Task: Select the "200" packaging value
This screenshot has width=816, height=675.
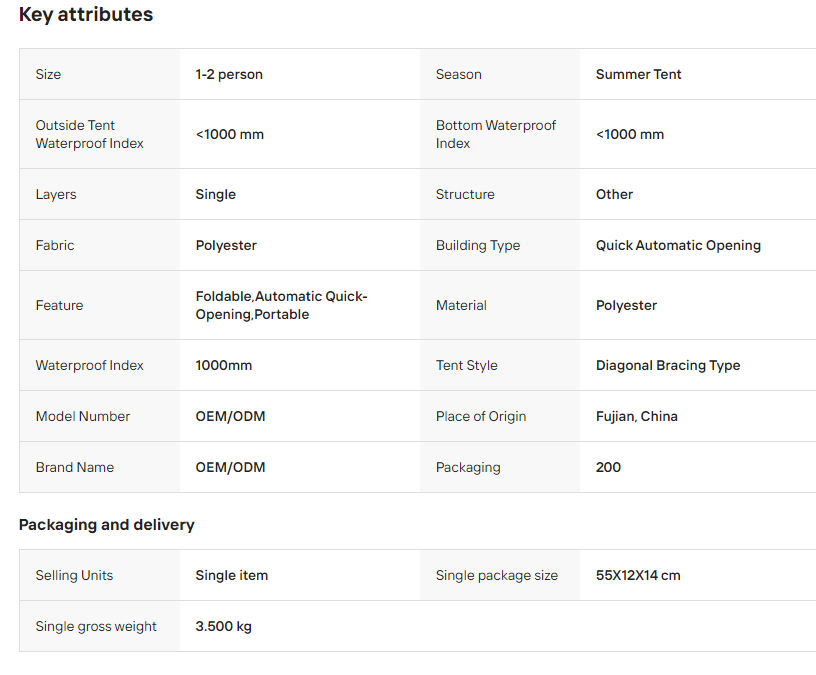Action: point(608,467)
